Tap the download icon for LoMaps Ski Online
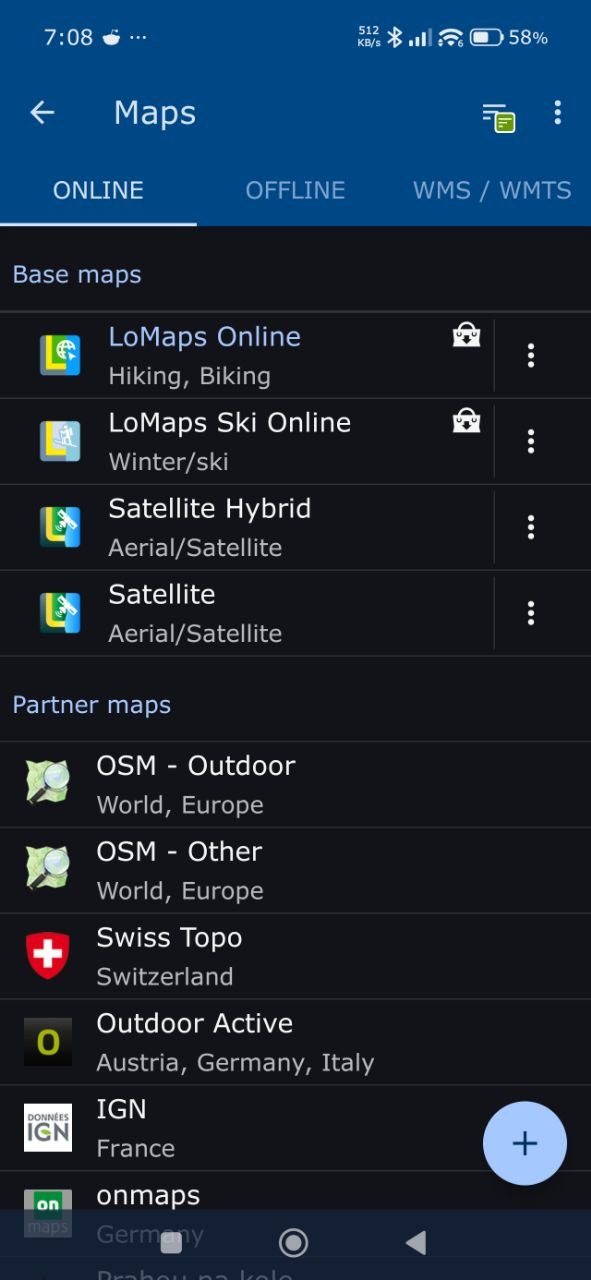Image resolution: width=591 pixels, height=1280 pixels. [466, 423]
